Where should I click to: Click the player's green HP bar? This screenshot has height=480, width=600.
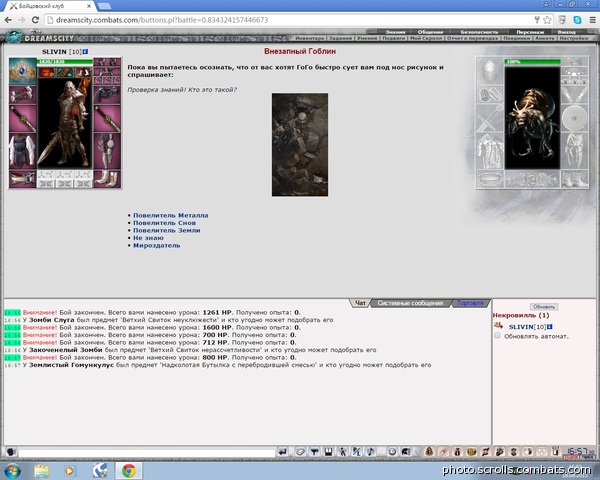(x=65, y=62)
